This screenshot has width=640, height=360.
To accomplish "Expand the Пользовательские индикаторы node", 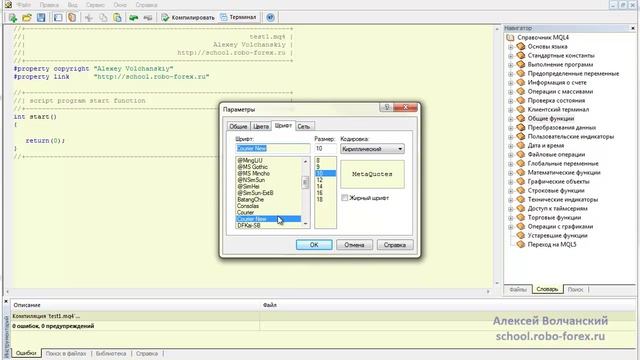I will tap(510, 137).
